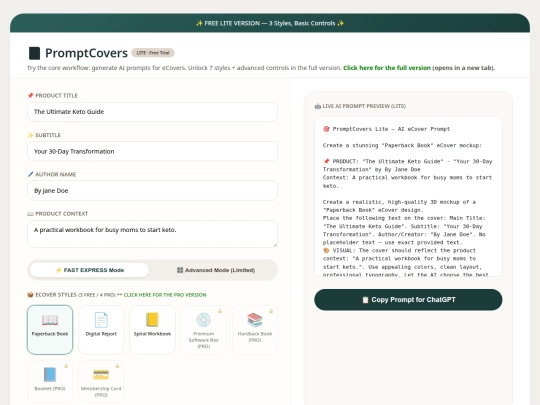Click the package icon beside ECOVER STYLES

pos(30,295)
